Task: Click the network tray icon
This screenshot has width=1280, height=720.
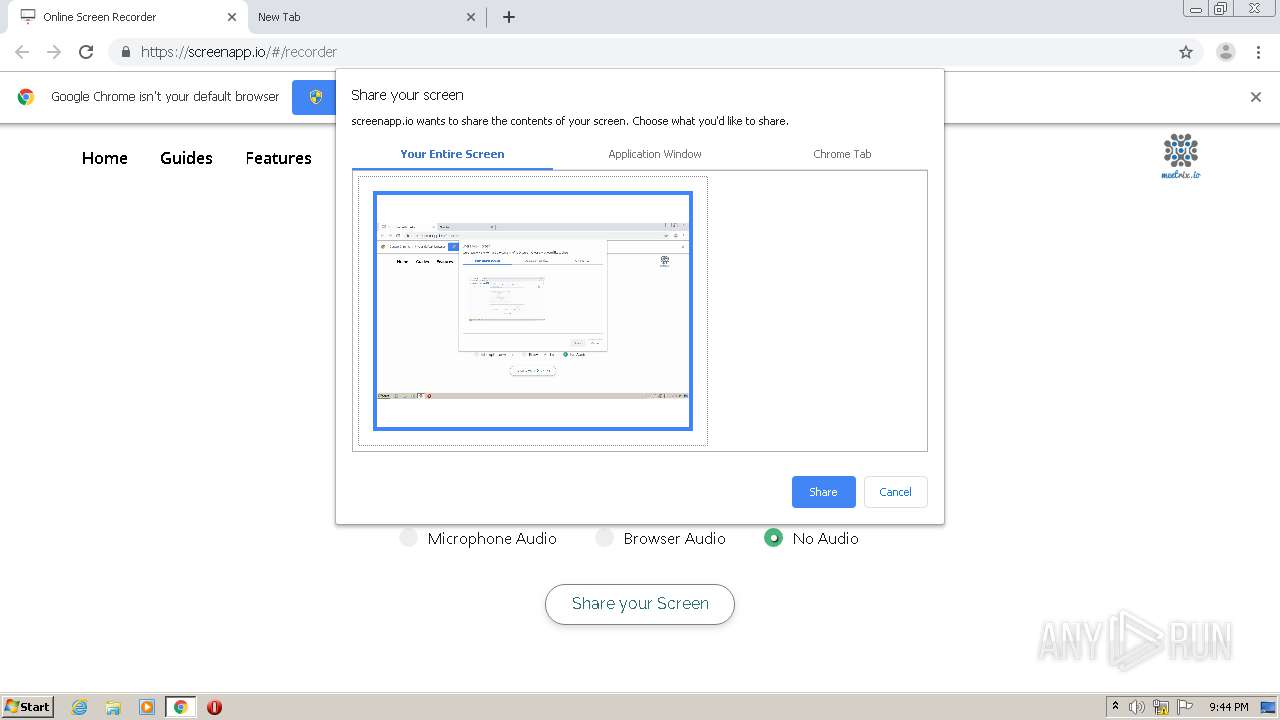Action: (1161, 707)
